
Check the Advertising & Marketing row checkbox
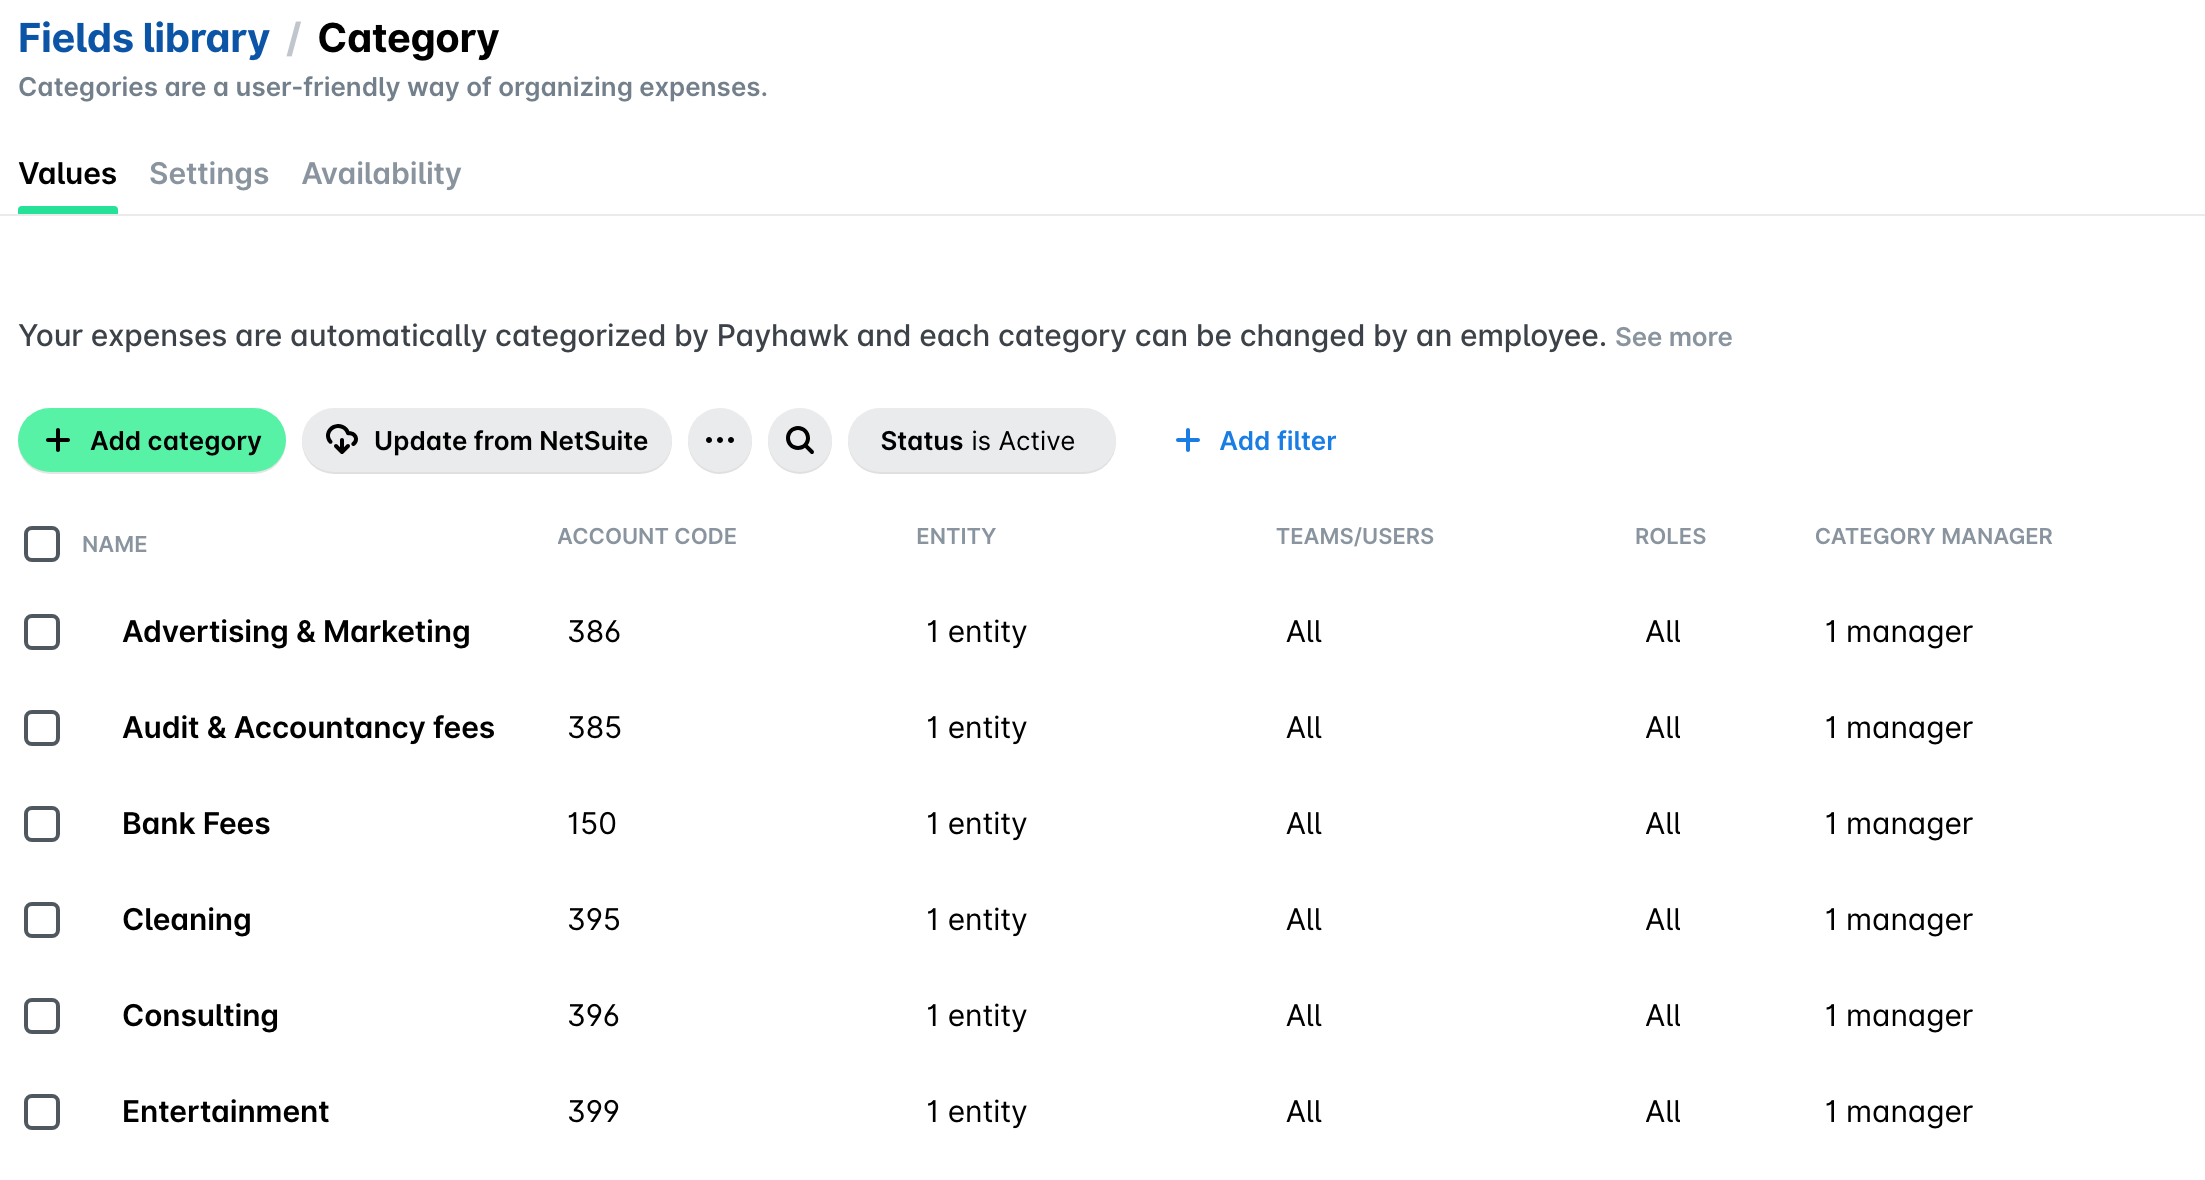tap(42, 632)
